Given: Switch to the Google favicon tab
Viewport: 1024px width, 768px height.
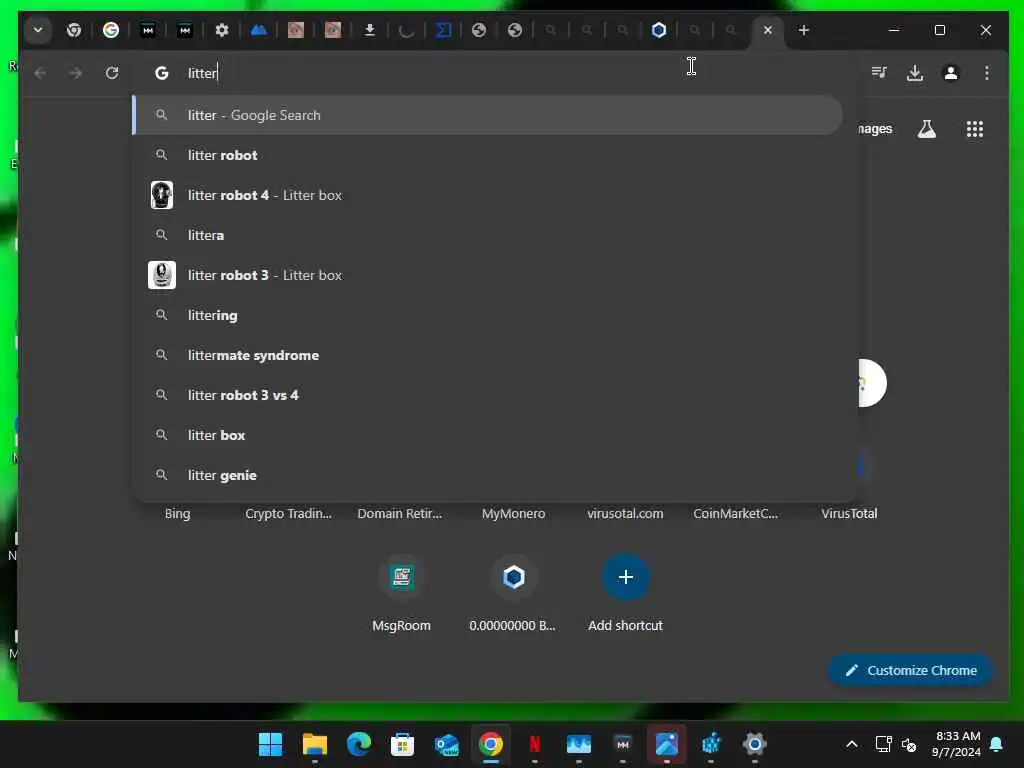Looking at the screenshot, I should tap(111, 30).
